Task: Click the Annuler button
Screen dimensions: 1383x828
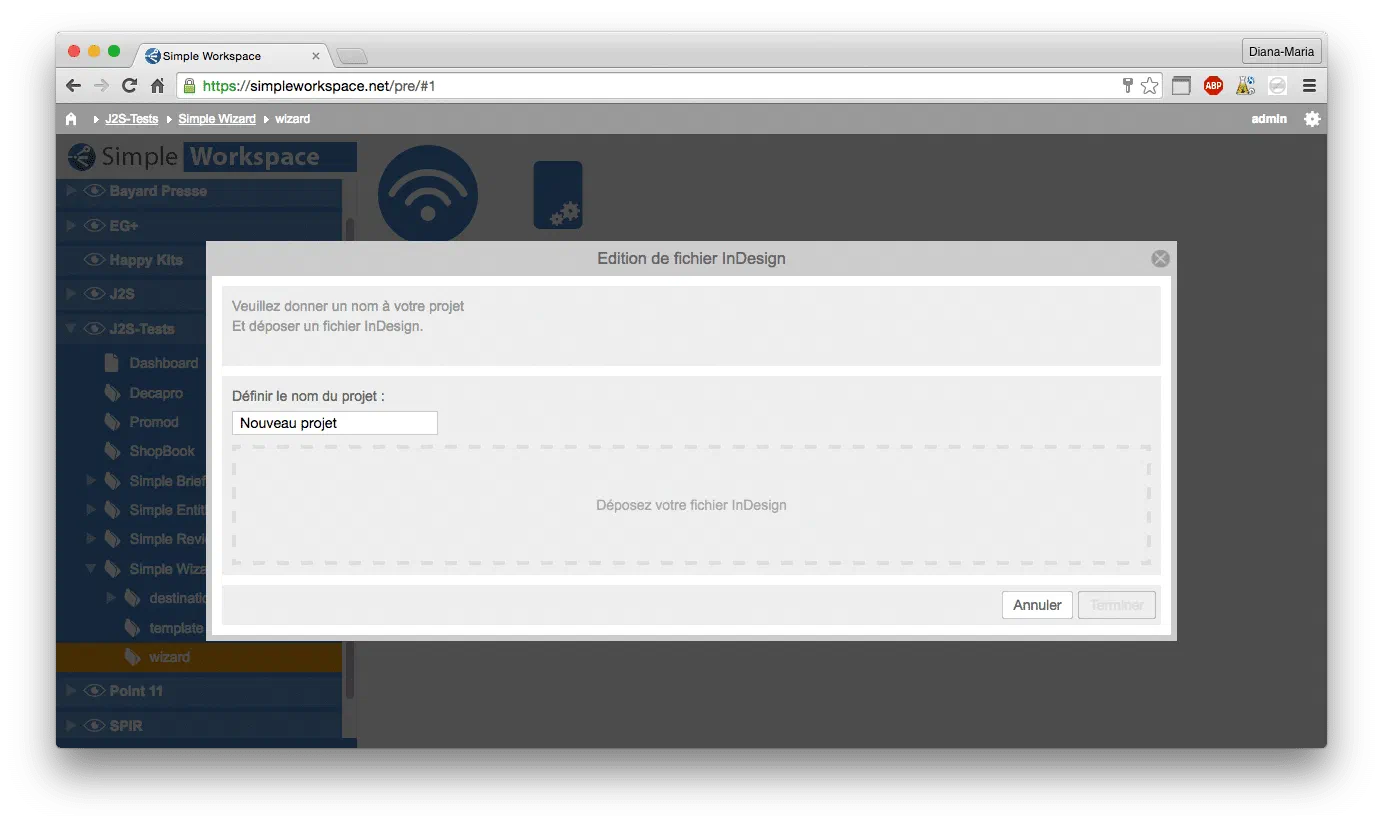Action: click(1037, 605)
